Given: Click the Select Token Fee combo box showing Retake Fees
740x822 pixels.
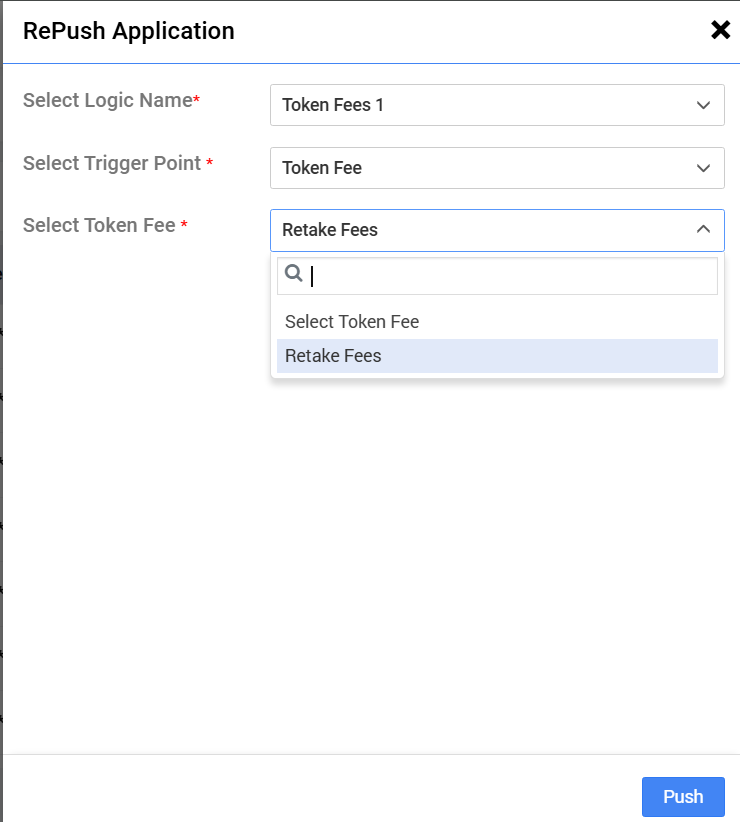Looking at the screenshot, I should pyautogui.click(x=480, y=230).
